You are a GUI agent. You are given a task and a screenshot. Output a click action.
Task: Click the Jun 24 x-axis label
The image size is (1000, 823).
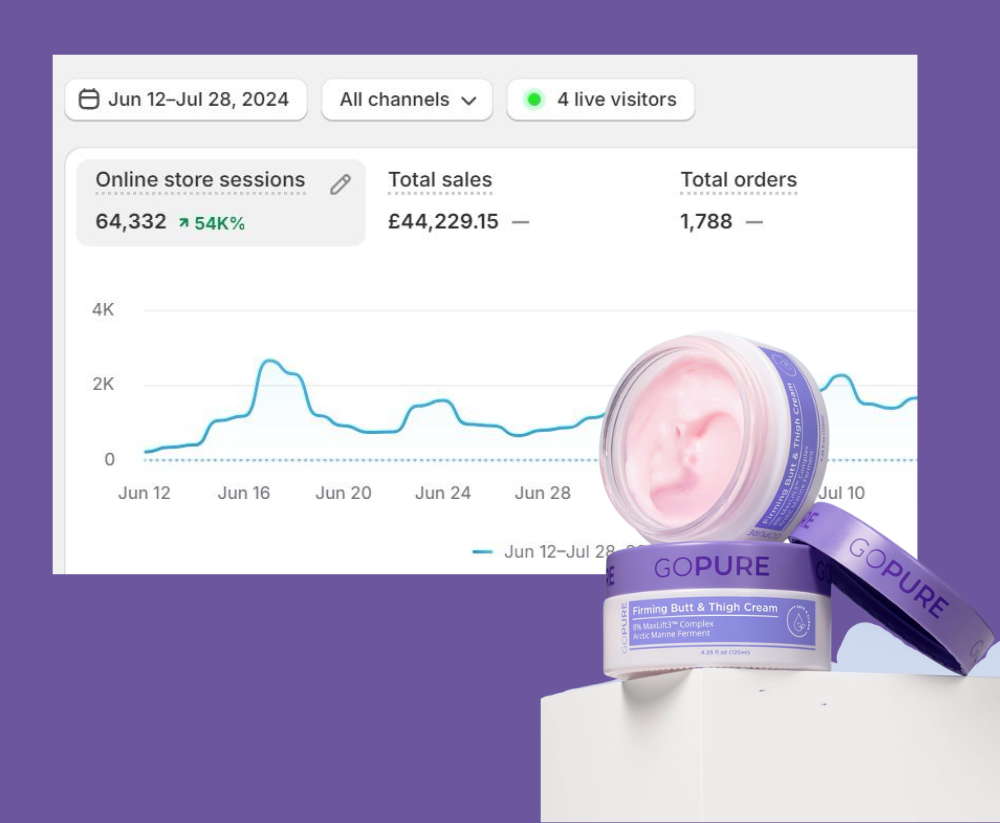click(x=443, y=493)
